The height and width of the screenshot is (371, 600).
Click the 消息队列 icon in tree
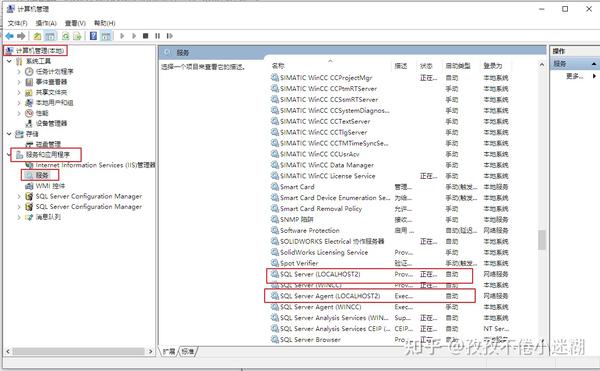29,217
